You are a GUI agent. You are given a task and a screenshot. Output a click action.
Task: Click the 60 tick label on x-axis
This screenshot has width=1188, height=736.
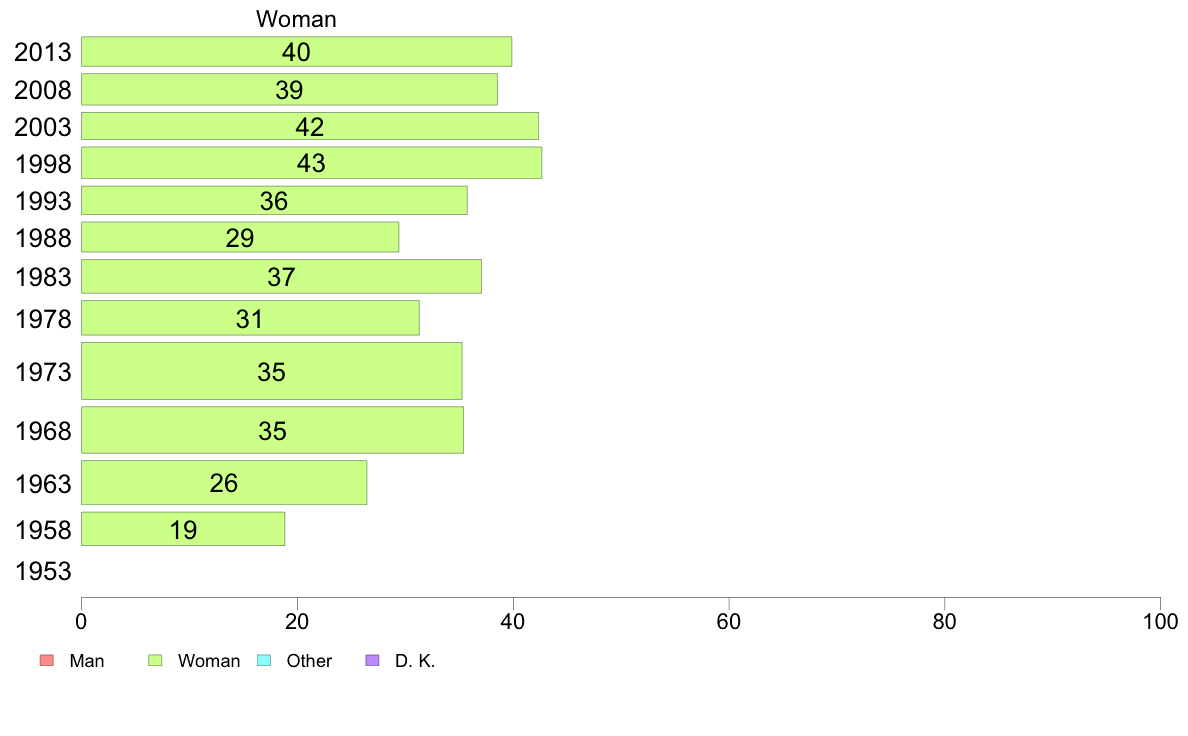click(728, 622)
